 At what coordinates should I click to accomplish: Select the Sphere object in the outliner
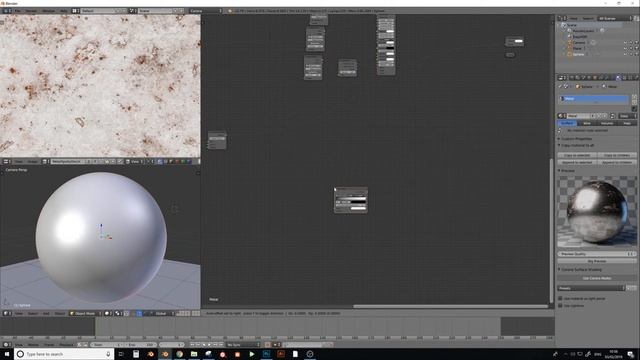tap(578, 54)
